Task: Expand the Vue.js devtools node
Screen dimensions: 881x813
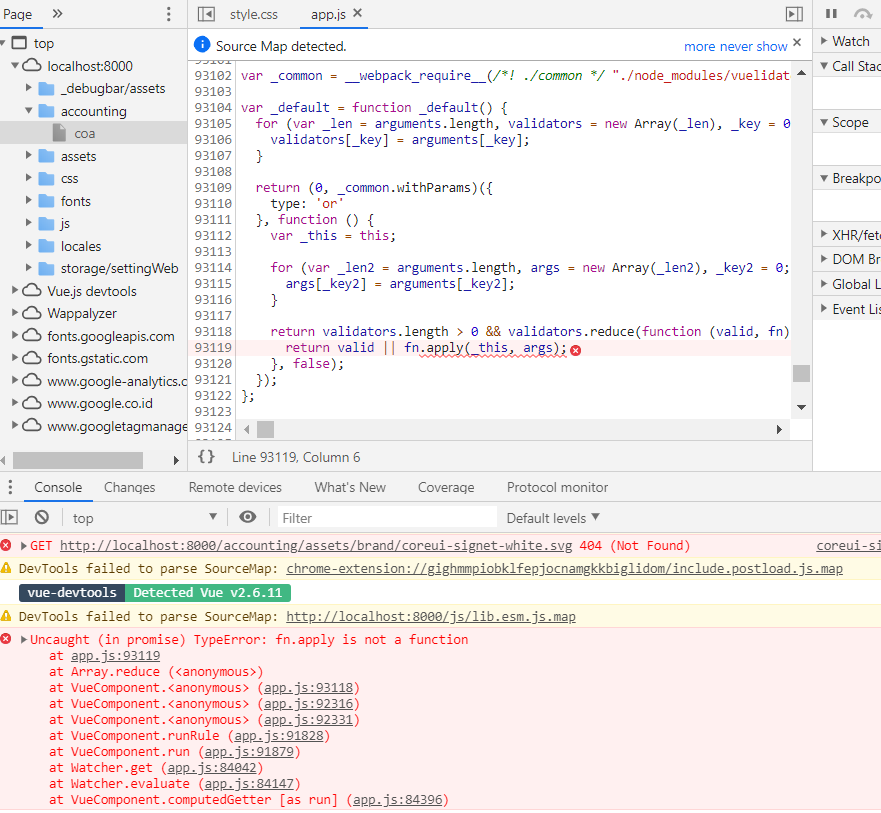Action: click(x=15, y=290)
